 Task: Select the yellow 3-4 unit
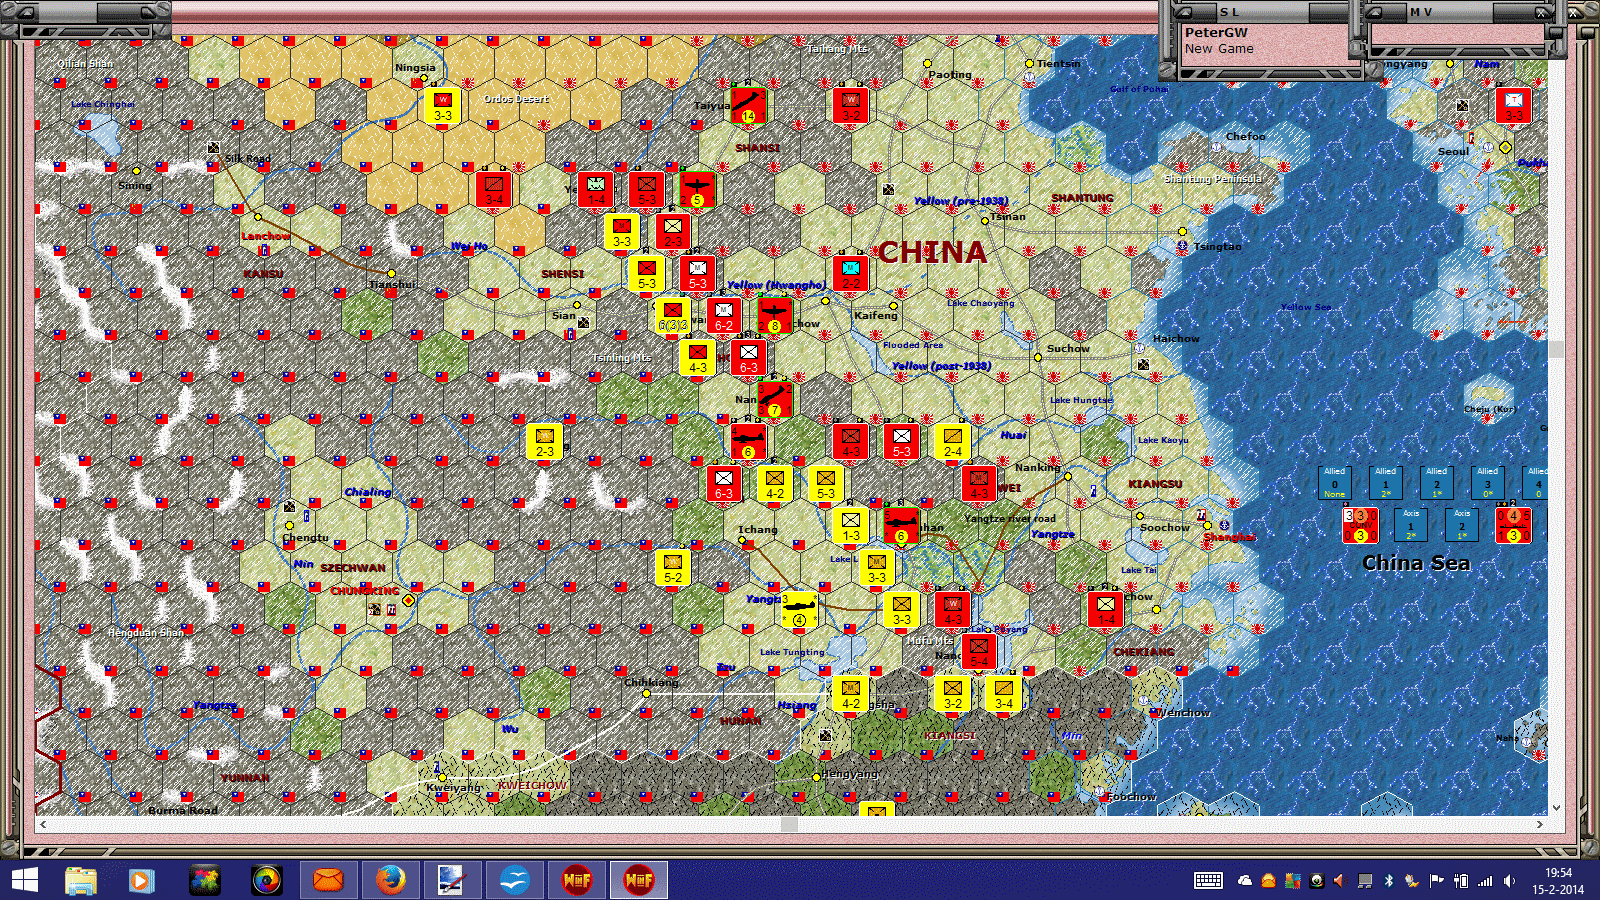tap(1003, 694)
